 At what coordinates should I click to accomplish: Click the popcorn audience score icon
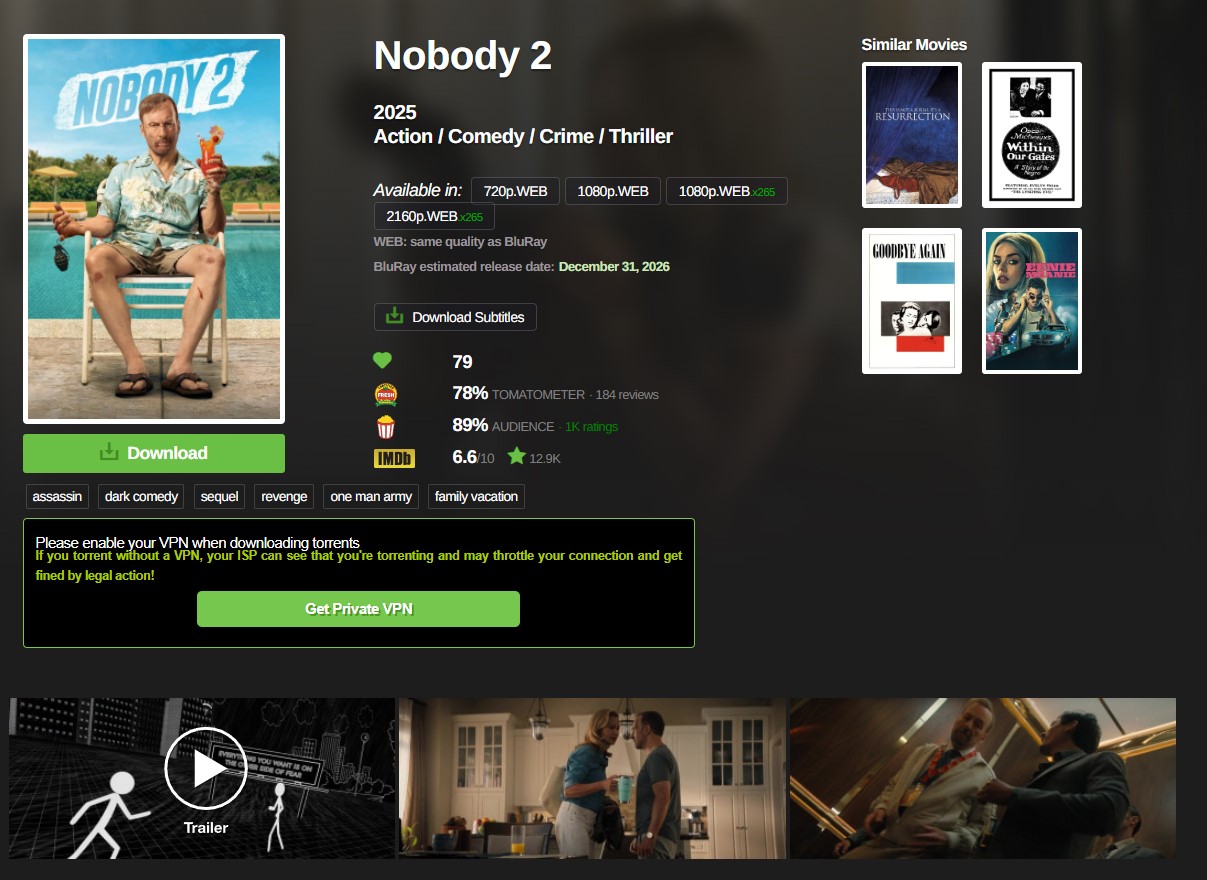tap(386, 427)
